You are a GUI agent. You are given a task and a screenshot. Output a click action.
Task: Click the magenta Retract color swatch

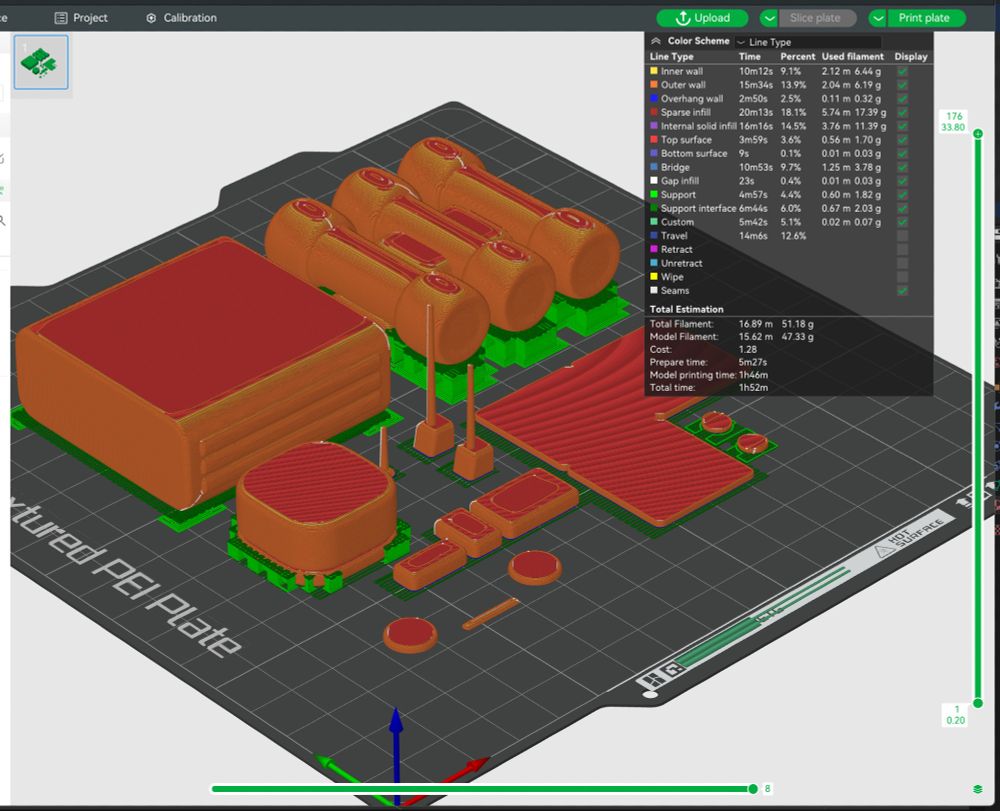(654, 249)
